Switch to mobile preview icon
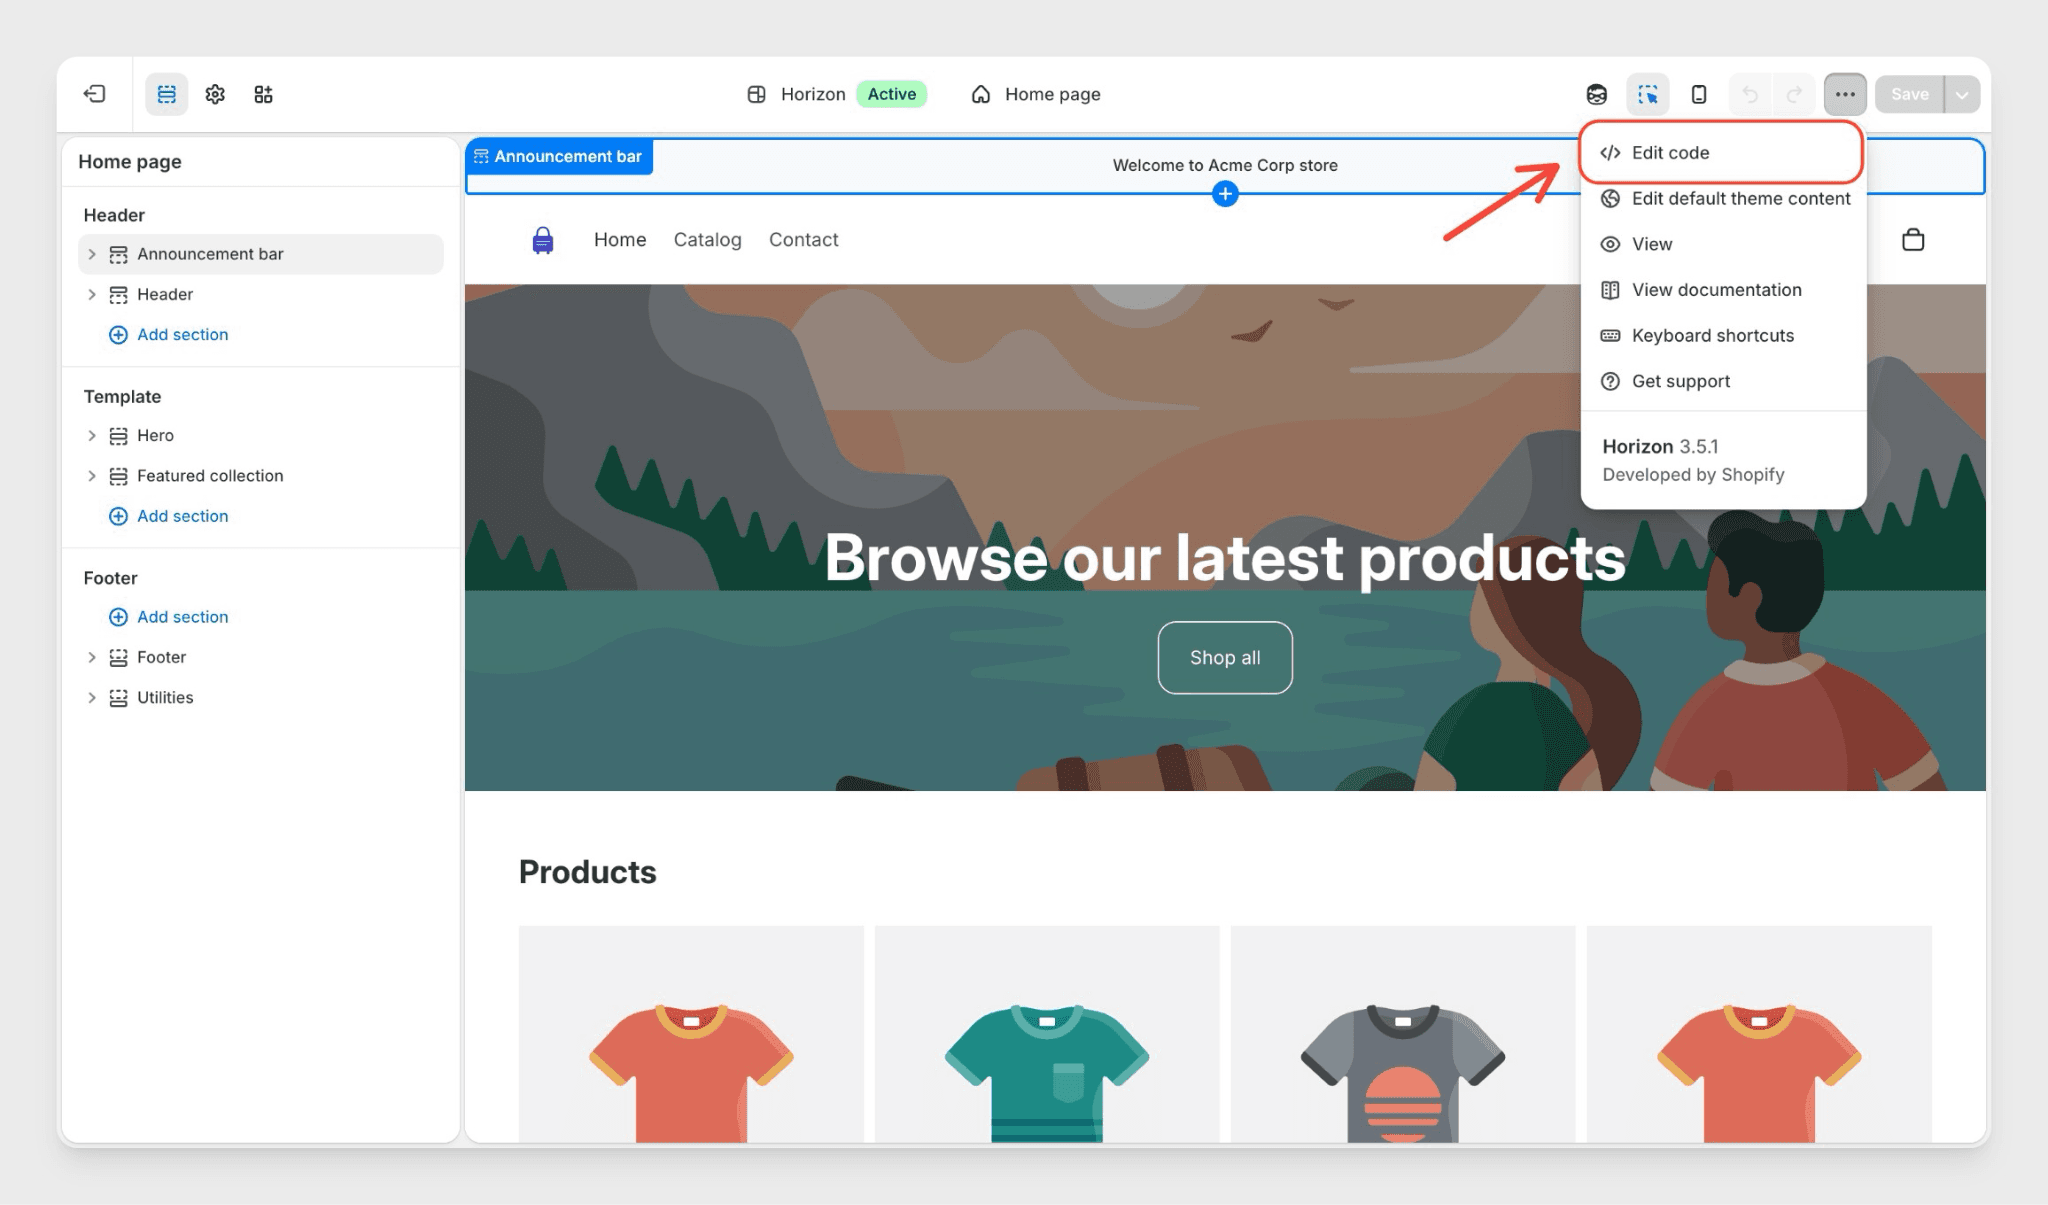 [x=1699, y=94]
